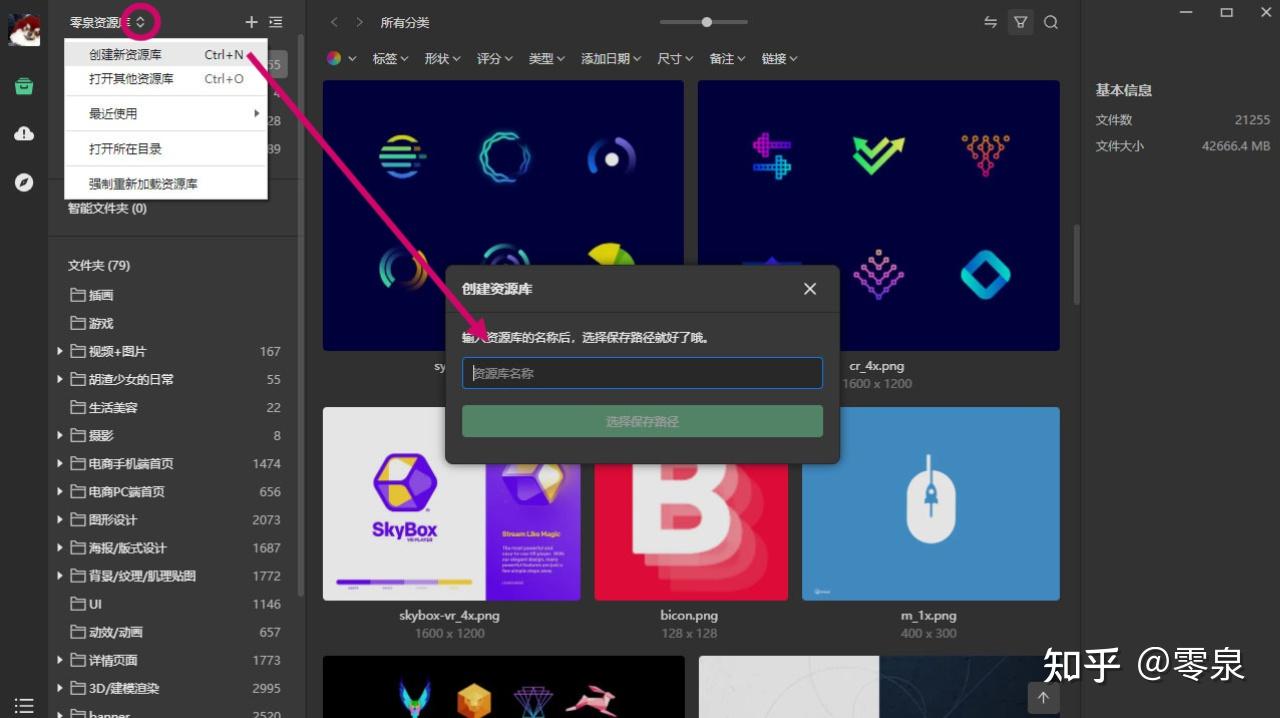
Task: Toggle the sidebar list layout icon
Action: tap(275, 22)
